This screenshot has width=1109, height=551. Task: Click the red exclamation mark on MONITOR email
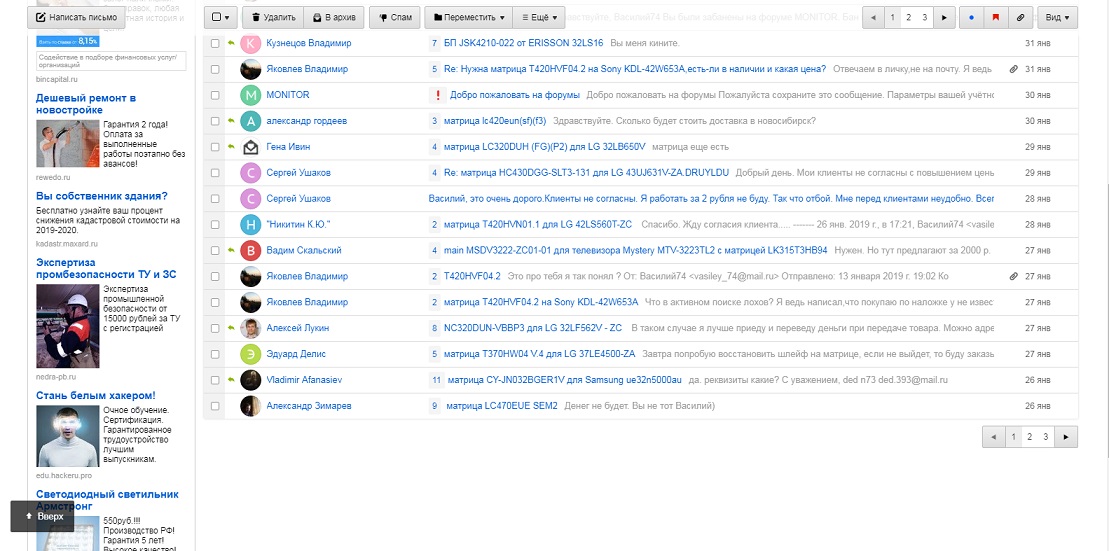pos(437,95)
